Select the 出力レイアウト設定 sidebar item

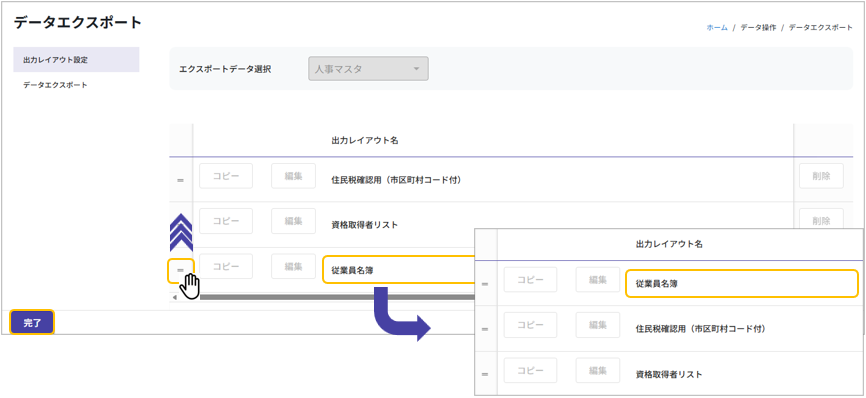pos(76,60)
